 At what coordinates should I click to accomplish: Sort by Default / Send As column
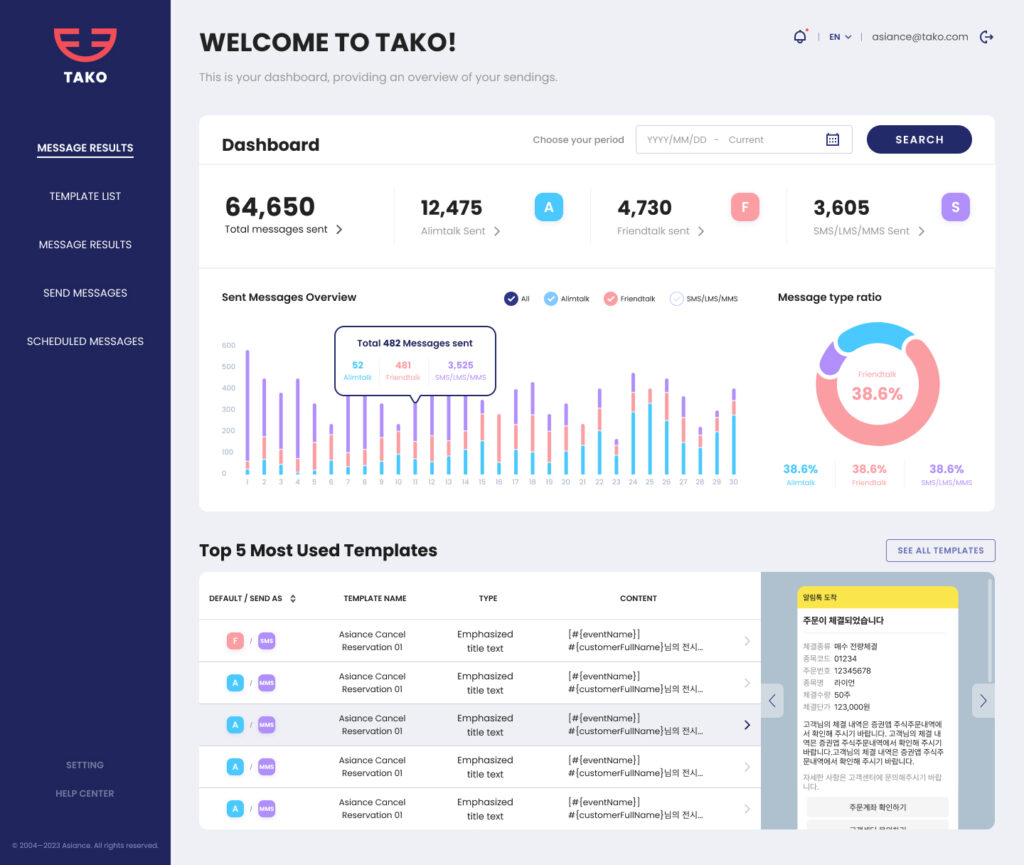click(293, 599)
